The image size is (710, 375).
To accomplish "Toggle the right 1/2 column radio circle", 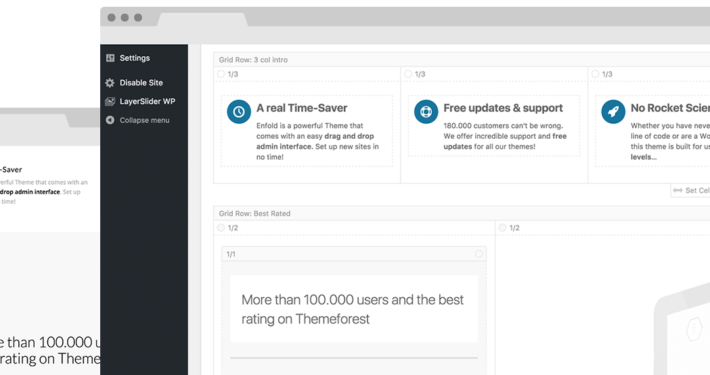I will pos(502,228).
